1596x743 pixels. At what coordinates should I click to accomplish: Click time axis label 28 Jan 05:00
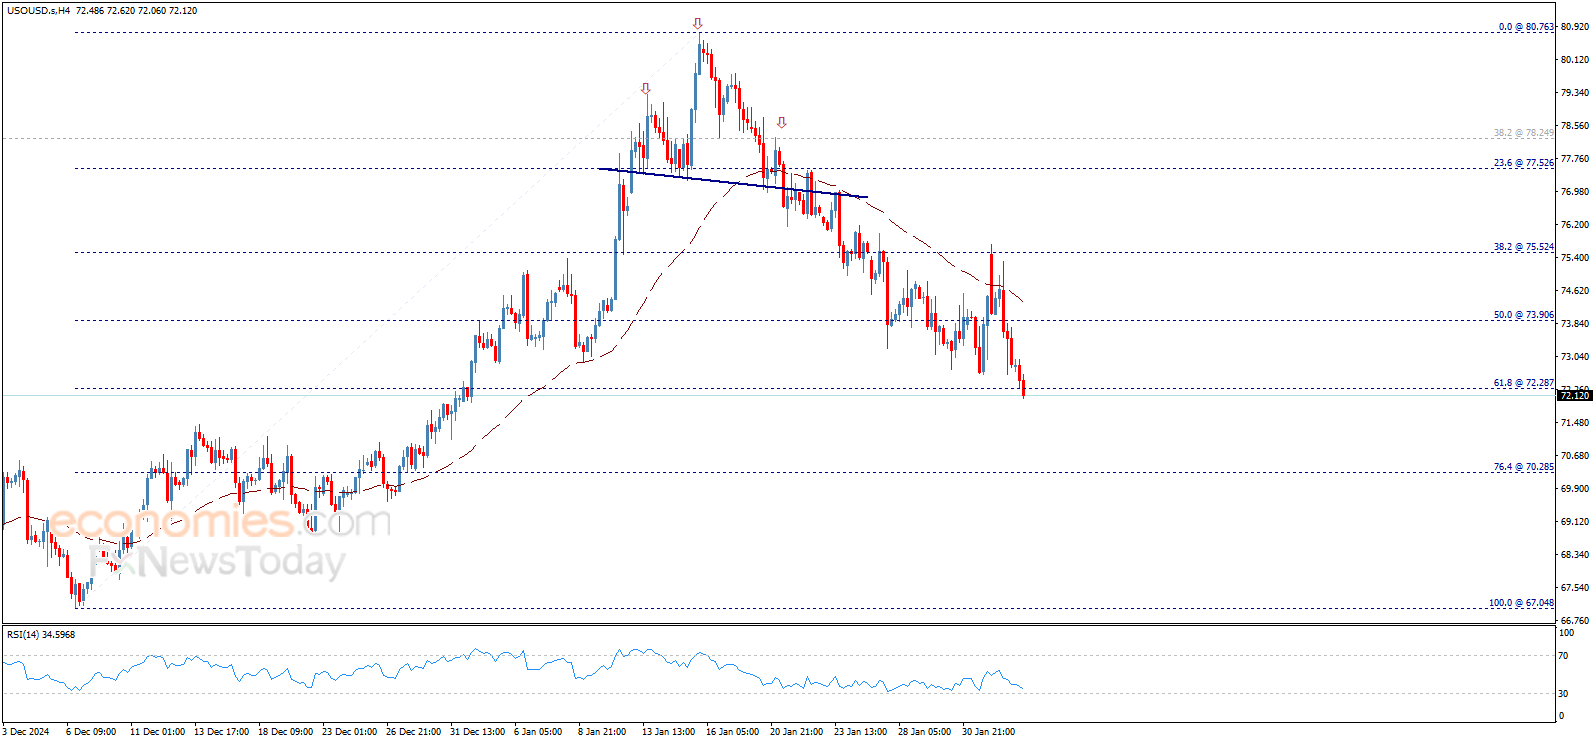pos(925,732)
